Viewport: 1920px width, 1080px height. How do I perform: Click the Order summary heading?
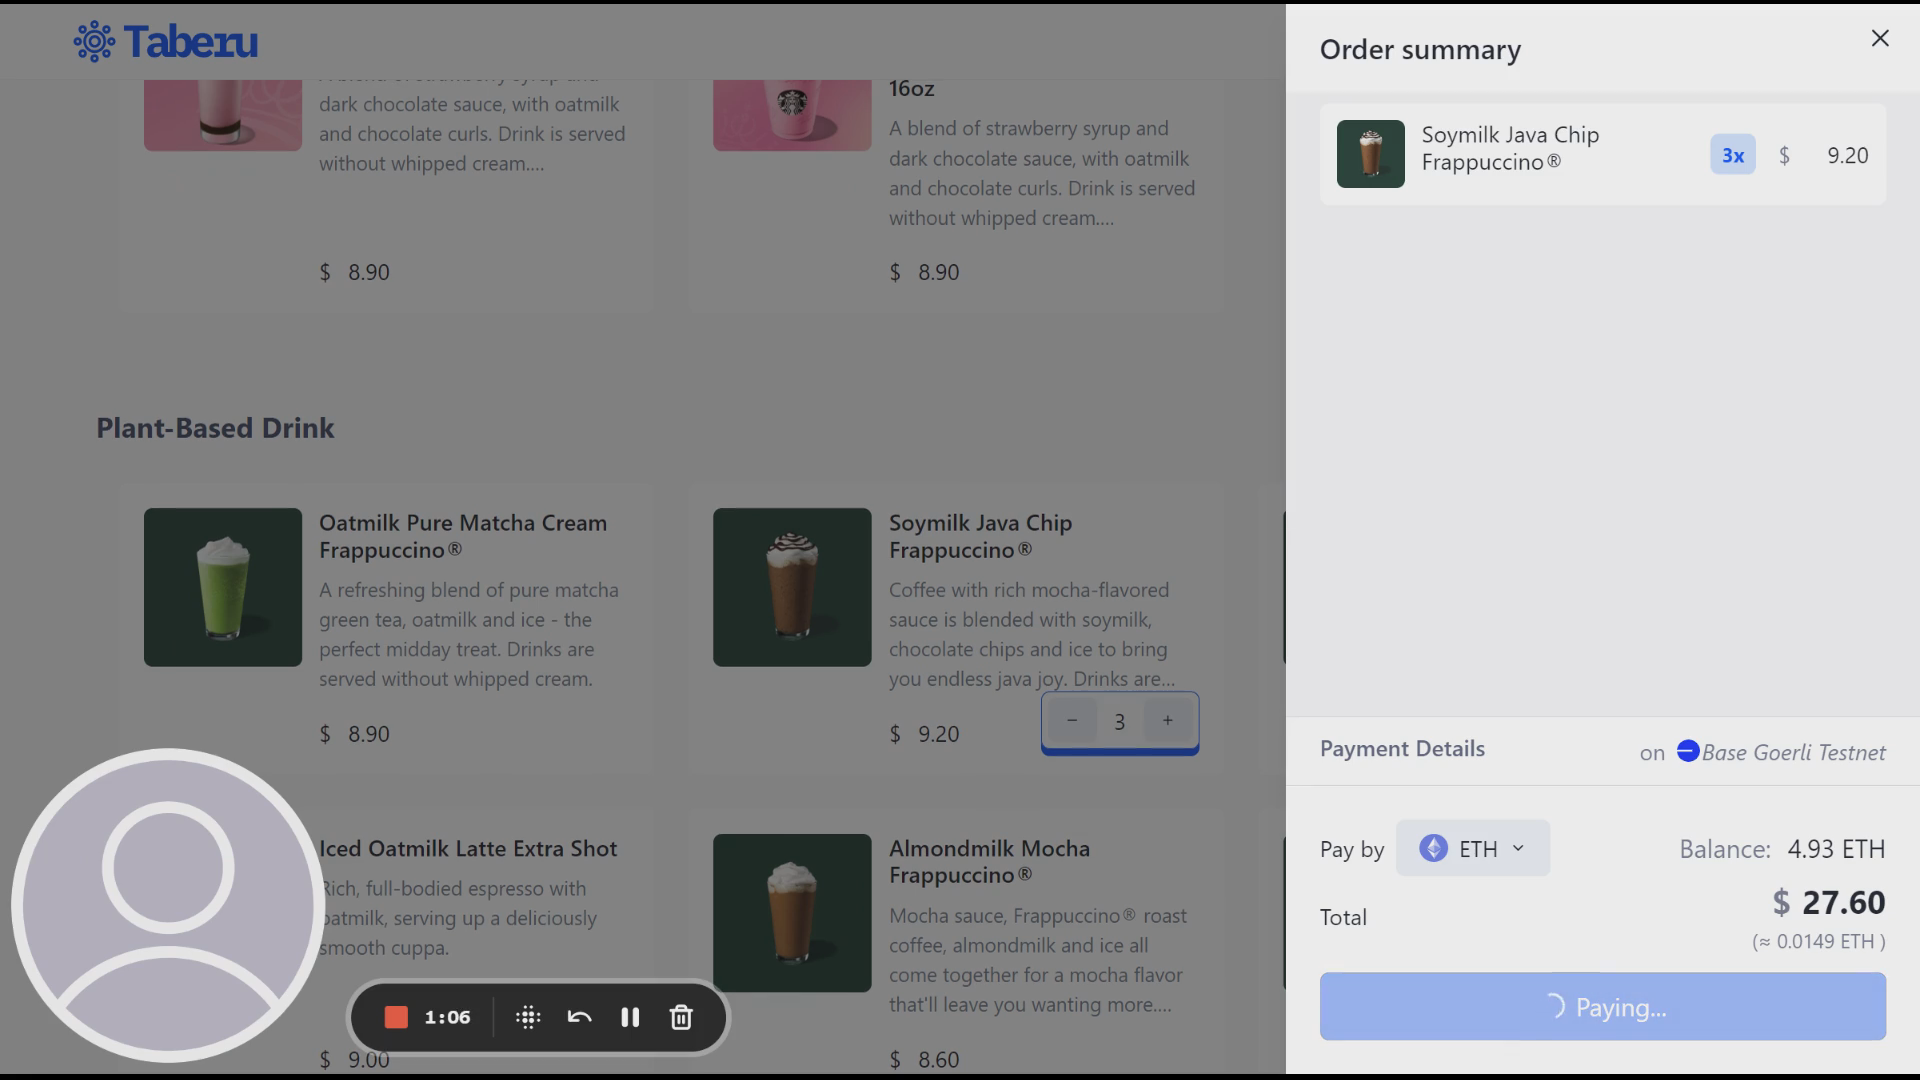tap(1420, 49)
